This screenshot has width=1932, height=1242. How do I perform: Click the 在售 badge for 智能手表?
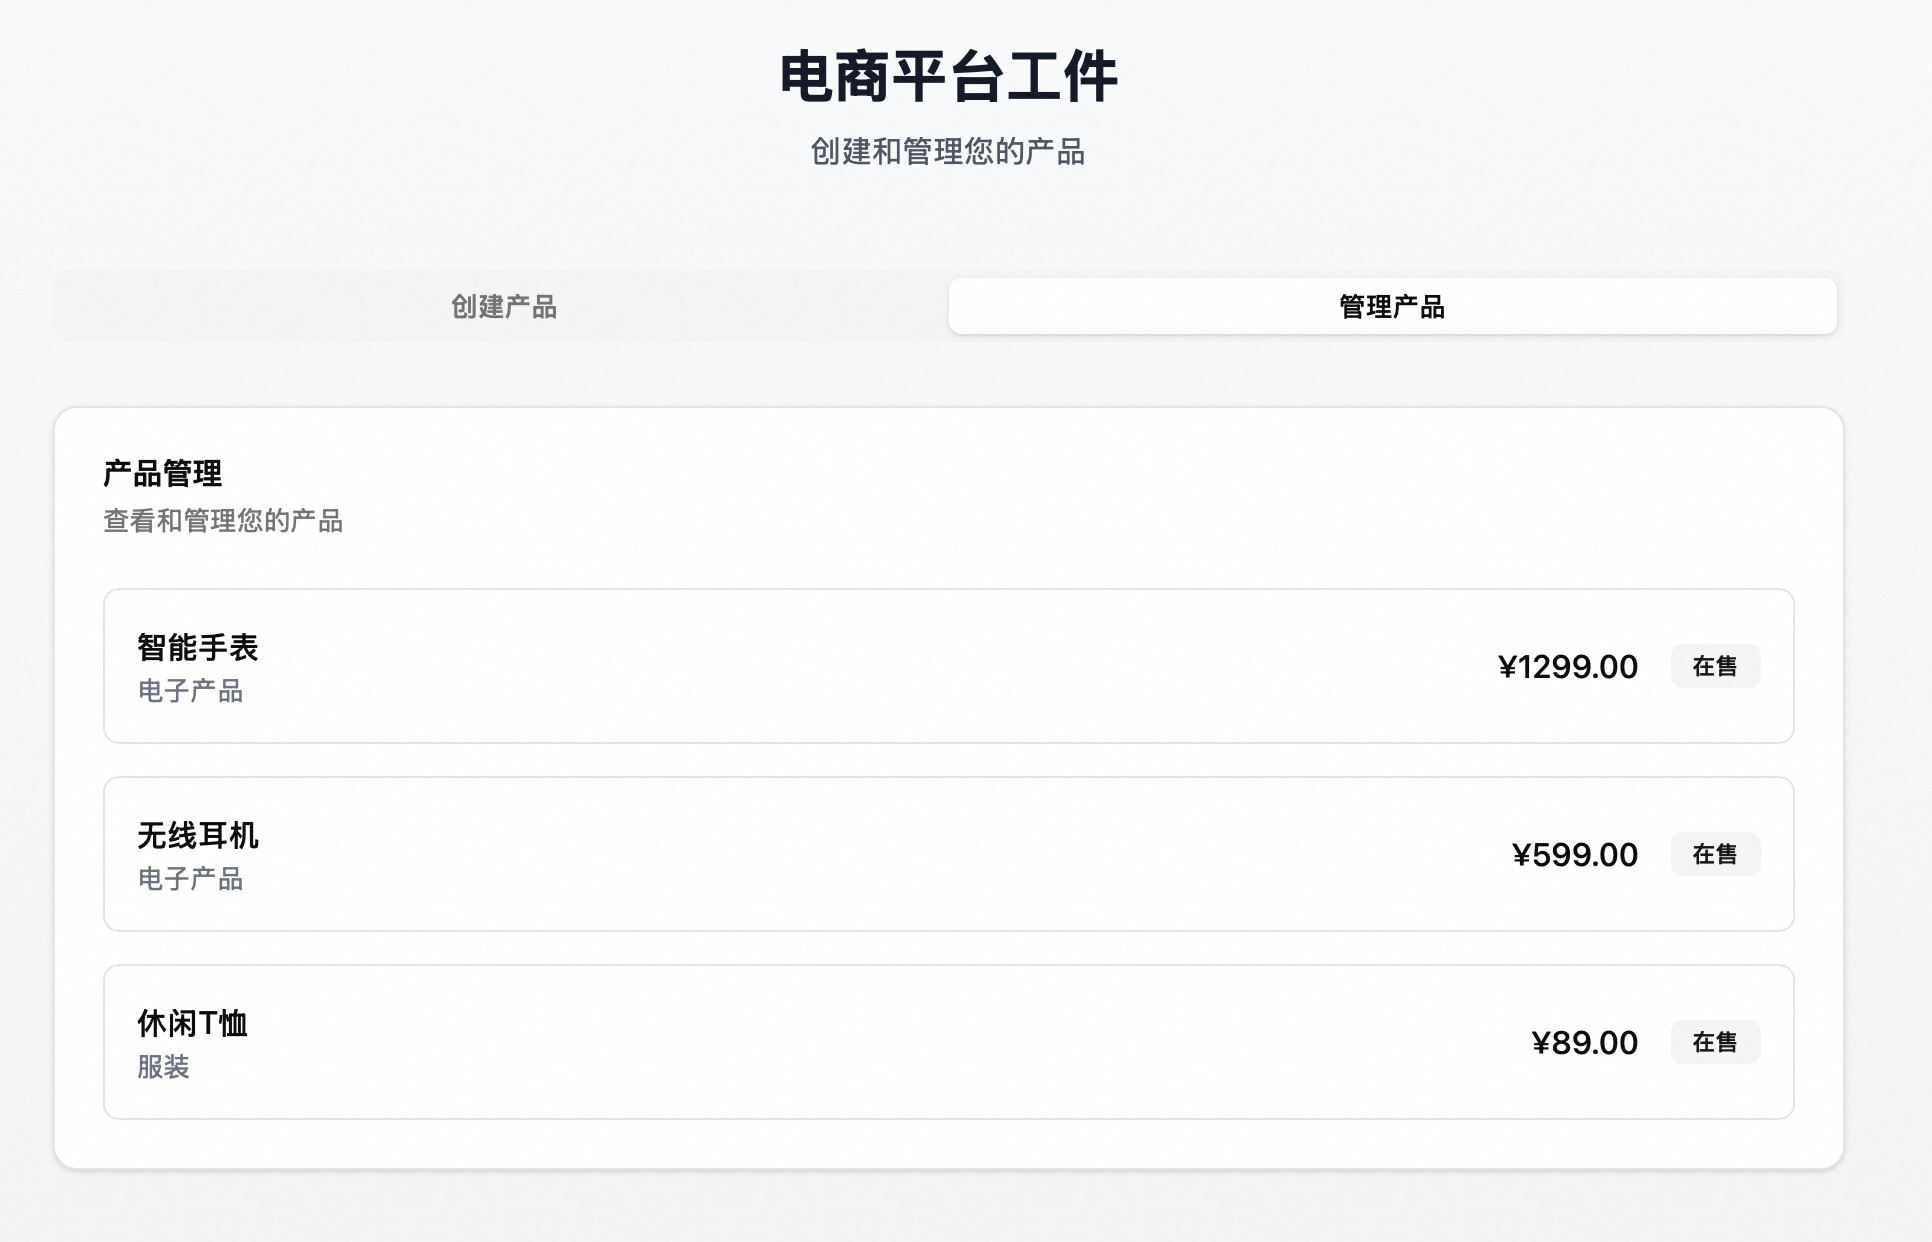coord(1714,666)
